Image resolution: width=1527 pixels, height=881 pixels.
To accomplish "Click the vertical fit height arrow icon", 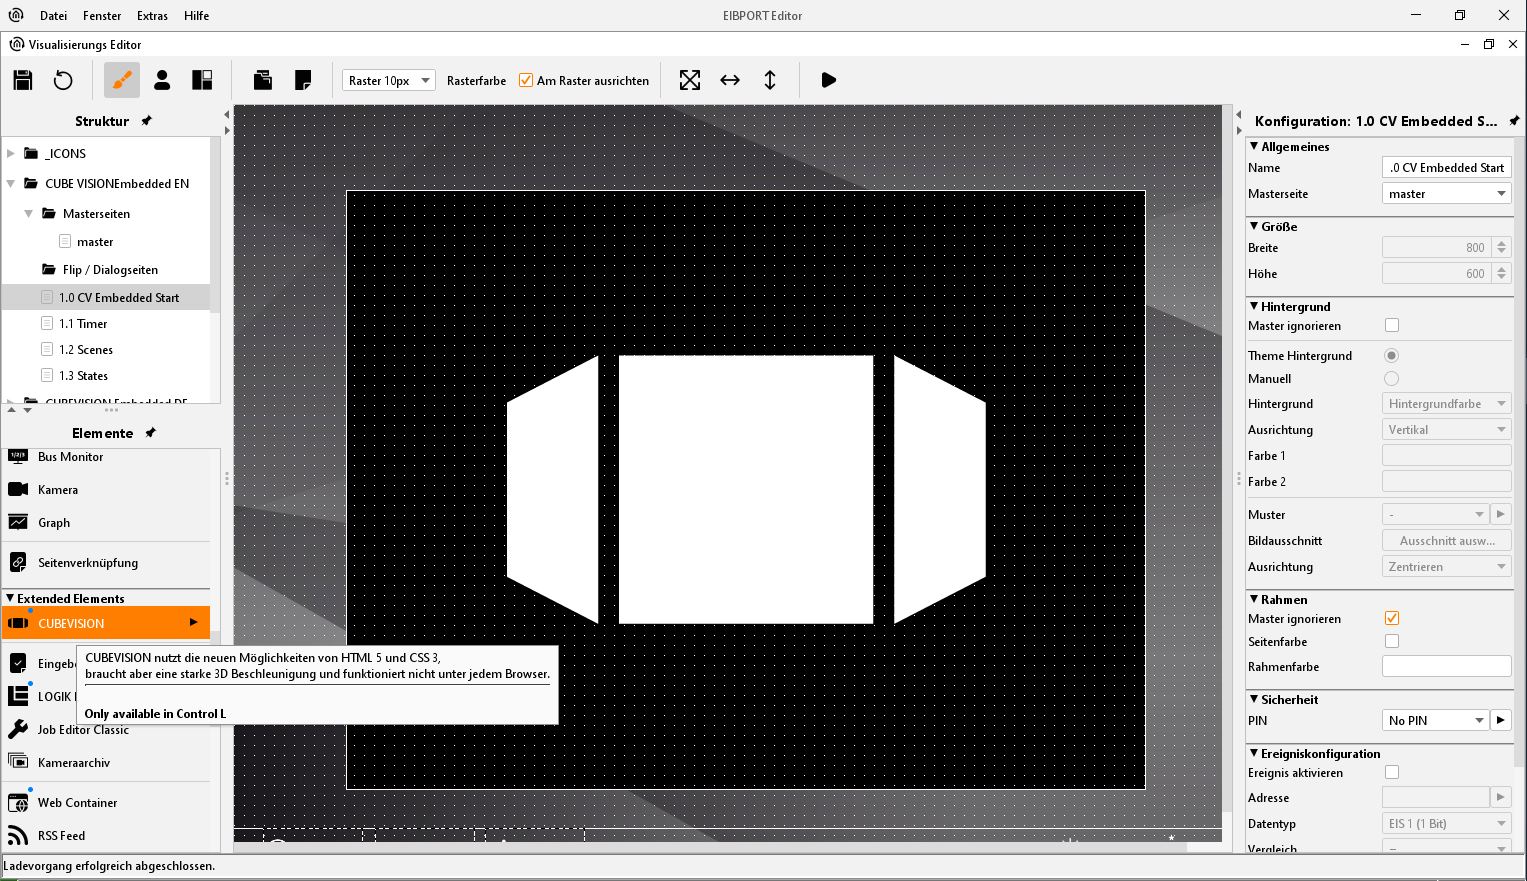I will coord(770,80).
